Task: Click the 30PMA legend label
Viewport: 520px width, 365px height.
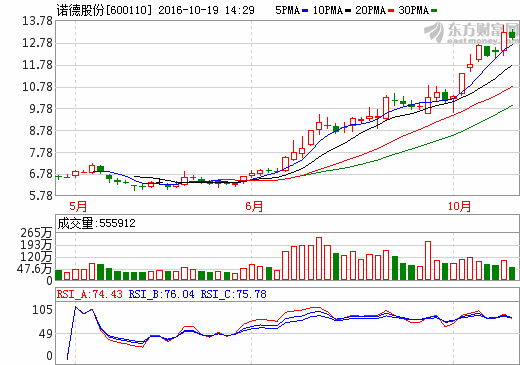Action: pos(414,10)
